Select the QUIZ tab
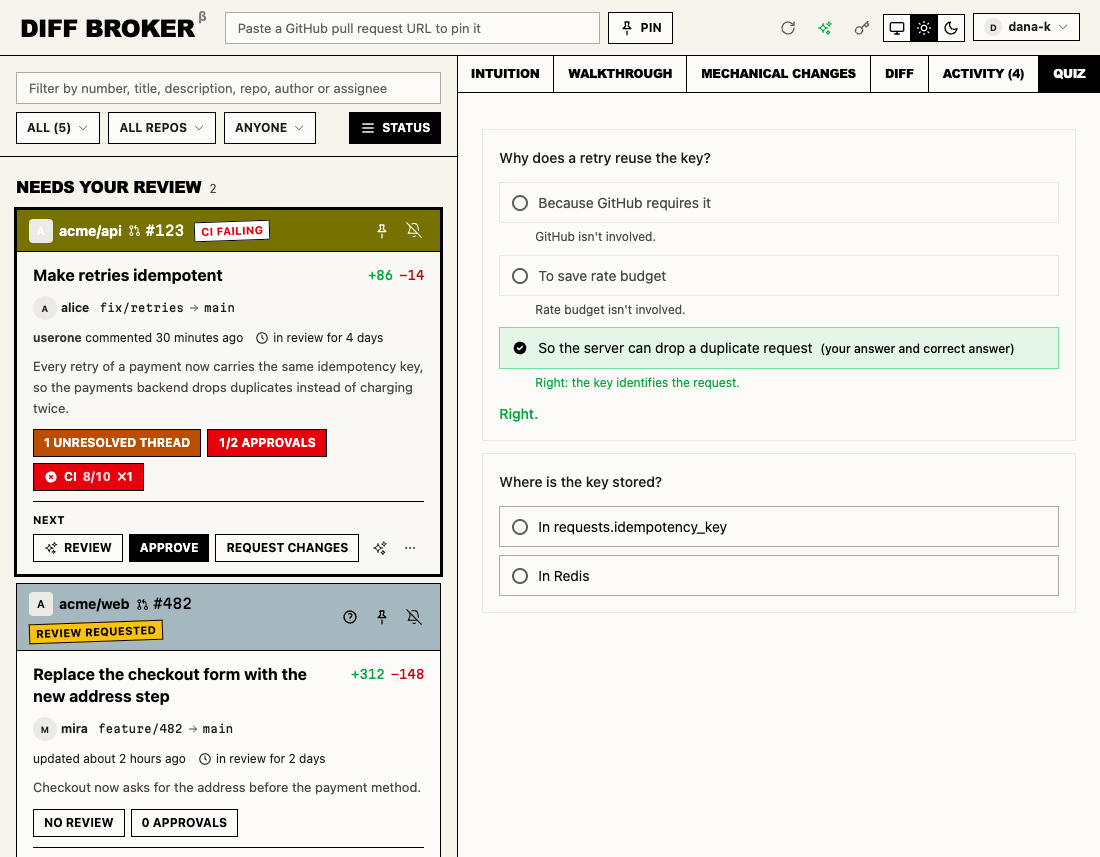Image resolution: width=1100 pixels, height=857 pixels. point(1069,74)
